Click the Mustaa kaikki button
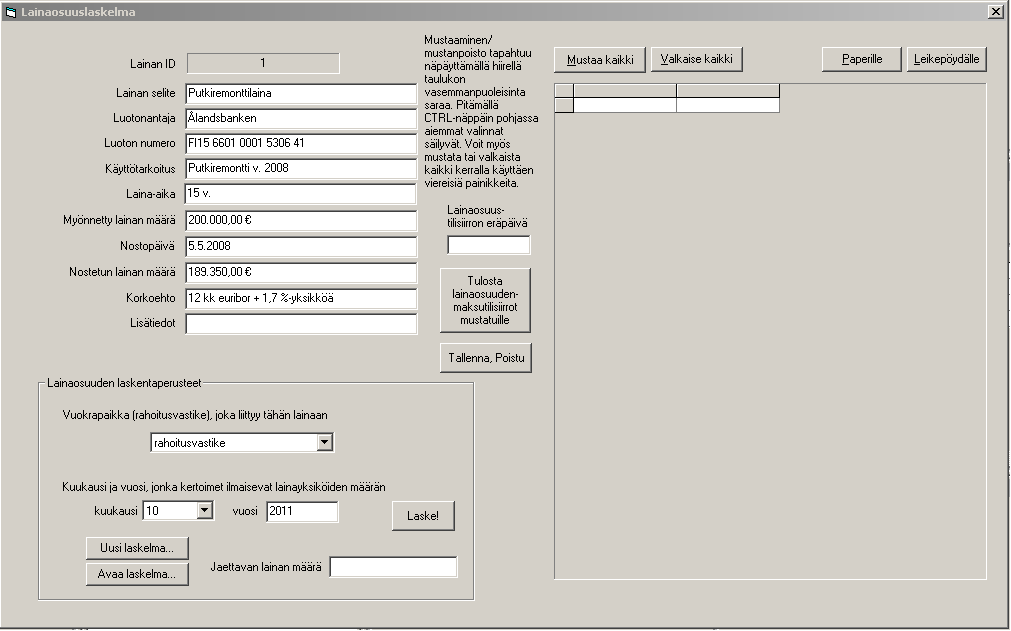Viewport: 1011px width, 631px height. [600, 60]
